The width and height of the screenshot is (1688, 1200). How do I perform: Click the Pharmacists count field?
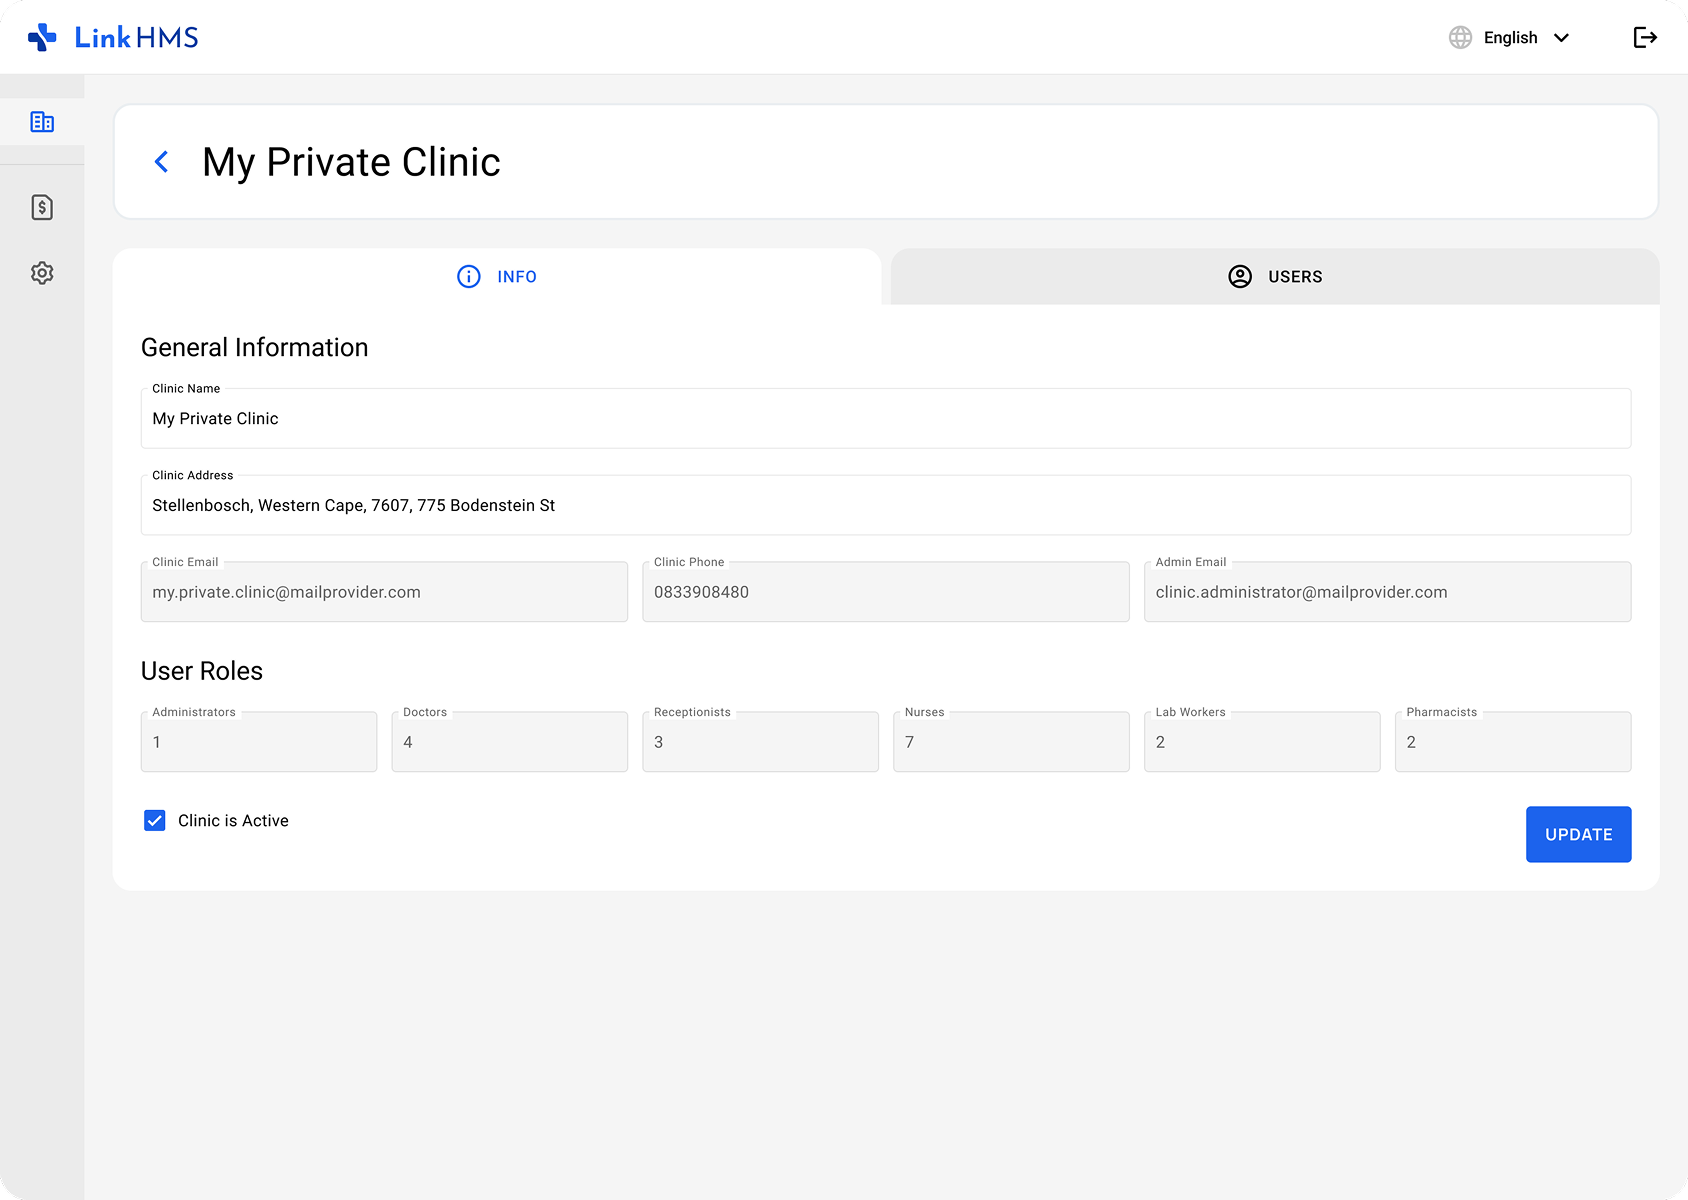point(1513,742)
